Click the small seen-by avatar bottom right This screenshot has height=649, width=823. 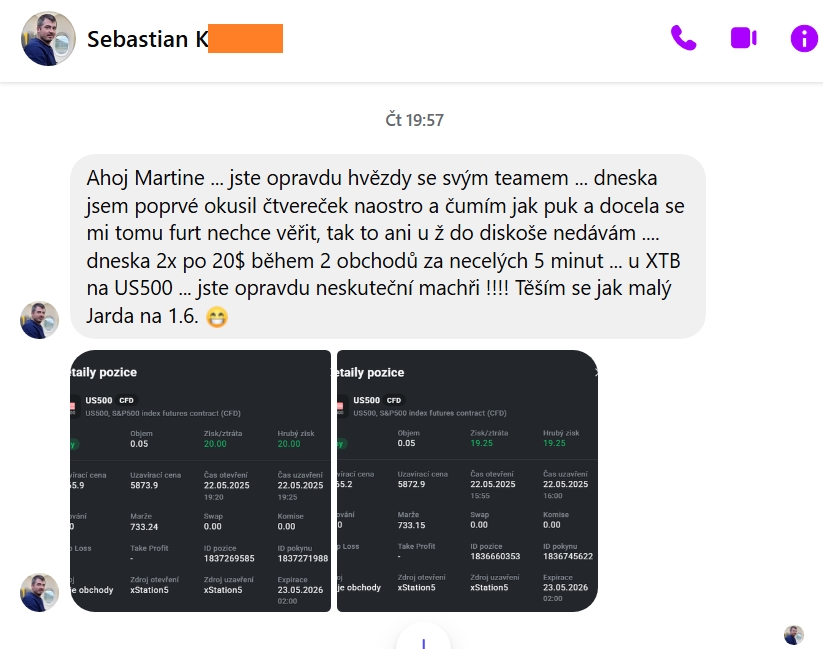pyautogui.click(x=794, y=635)
